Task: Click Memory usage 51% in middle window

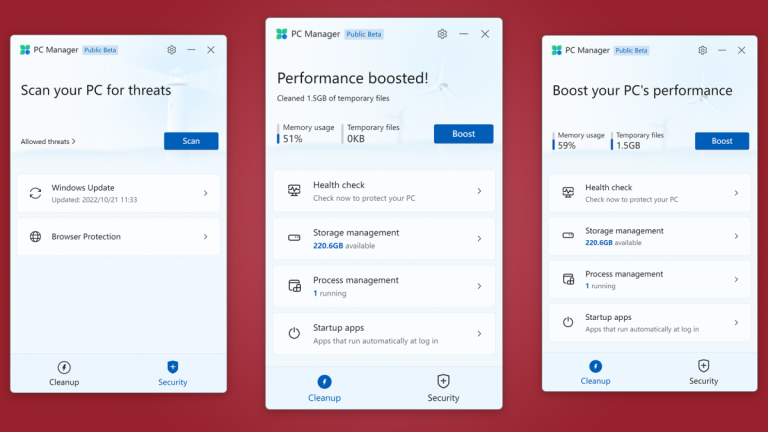Action: click(x=306, y=133)
